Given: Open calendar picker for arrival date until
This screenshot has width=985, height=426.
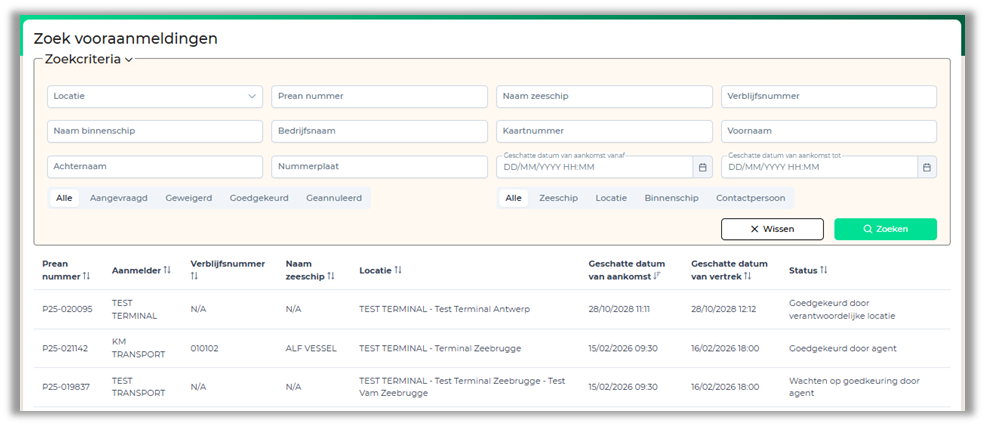Looking at the screenshot, I should click(927, 167).
